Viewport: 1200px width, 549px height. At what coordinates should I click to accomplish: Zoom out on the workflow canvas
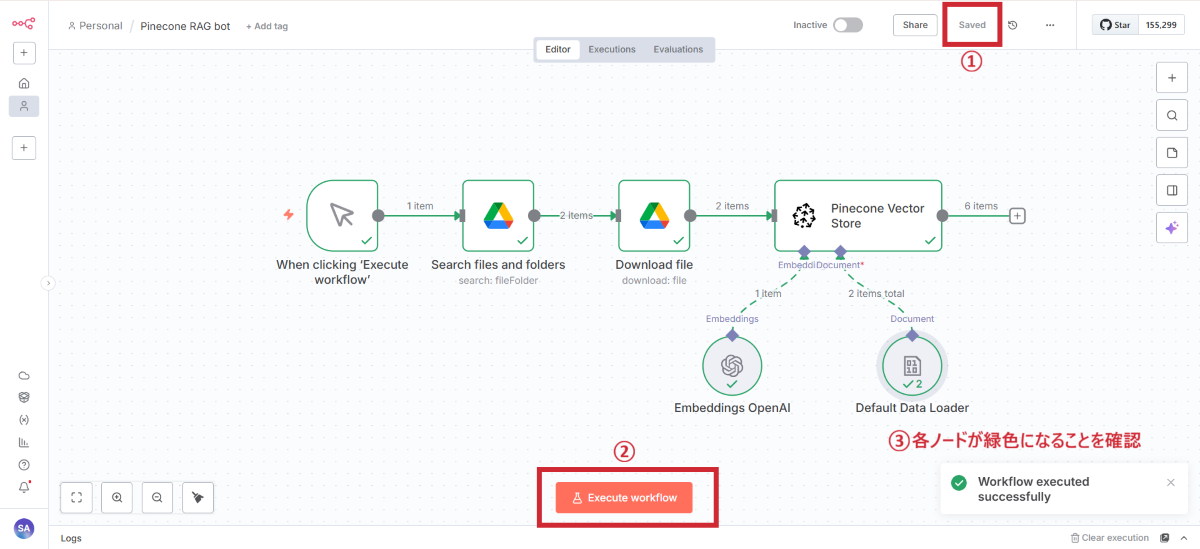(157, 497)
